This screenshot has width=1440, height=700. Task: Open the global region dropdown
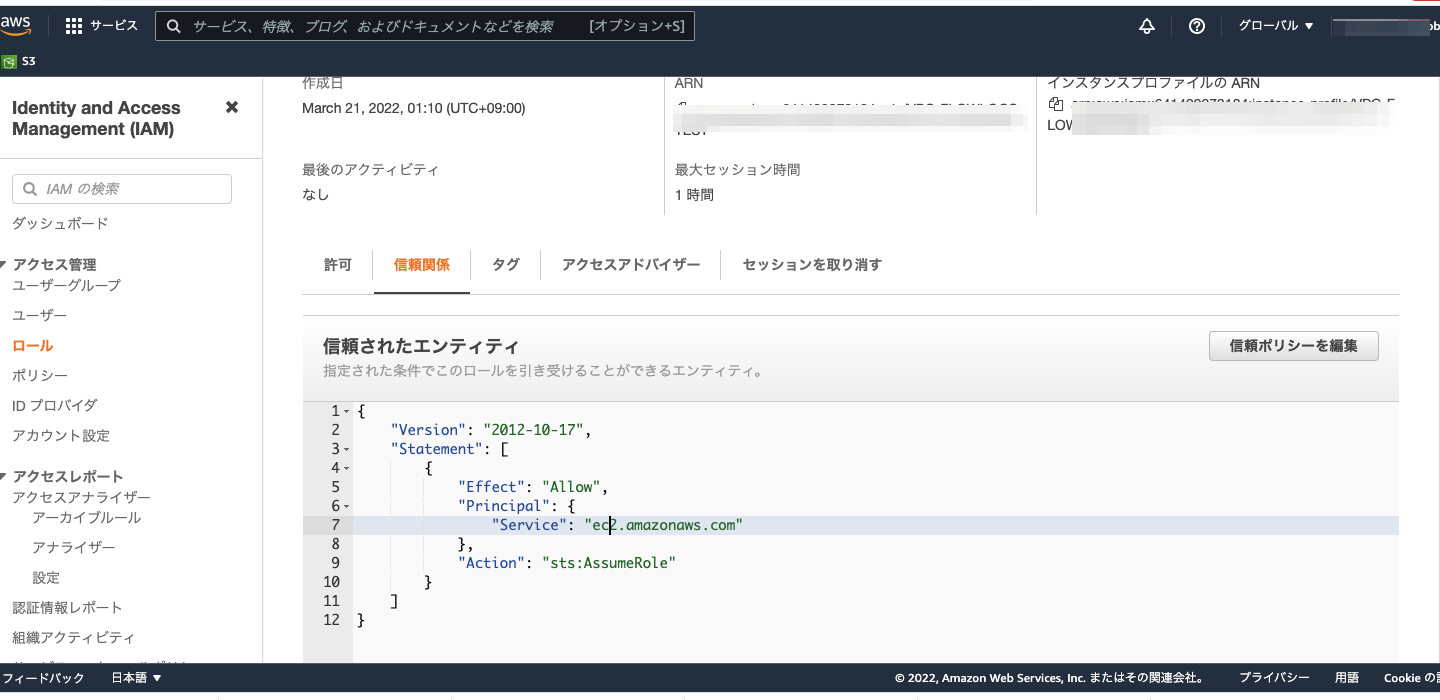tap(1276, 26)
